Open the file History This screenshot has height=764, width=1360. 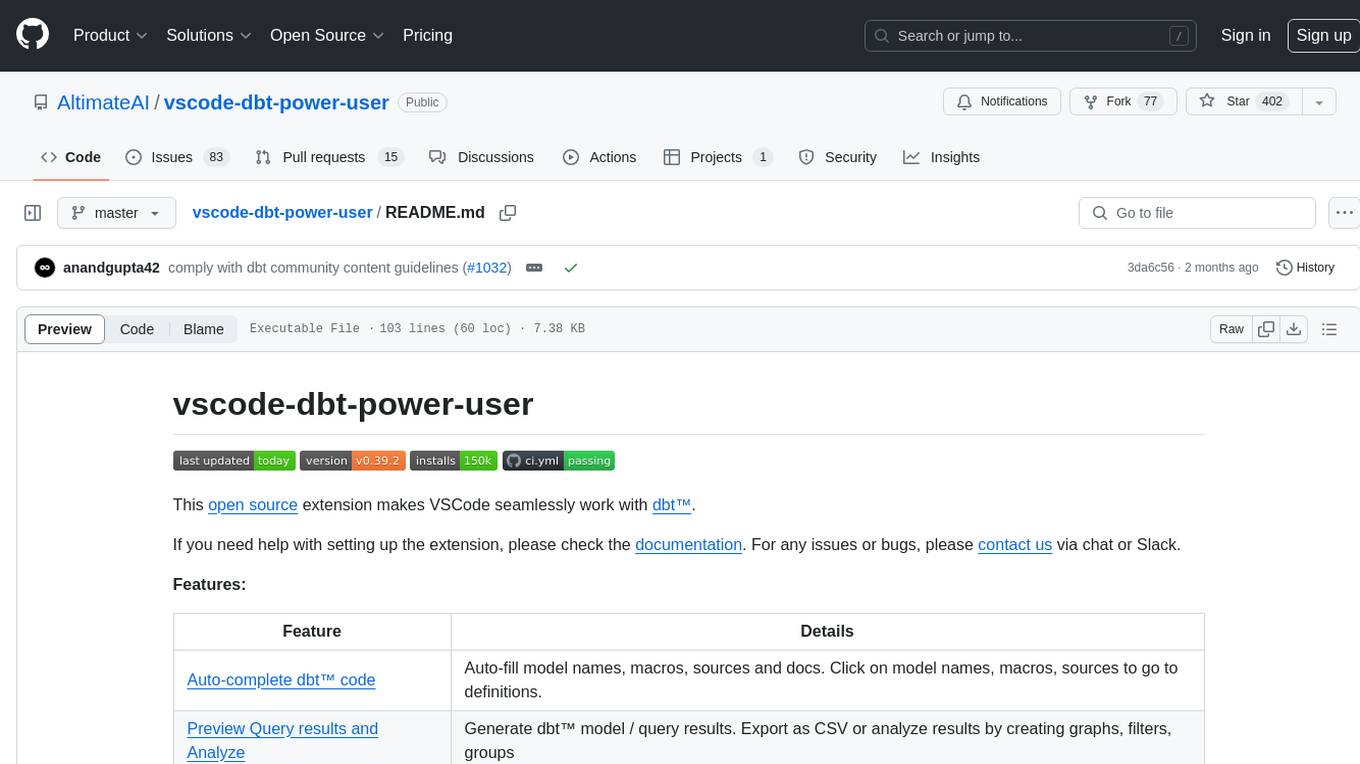pos(1305,268)
